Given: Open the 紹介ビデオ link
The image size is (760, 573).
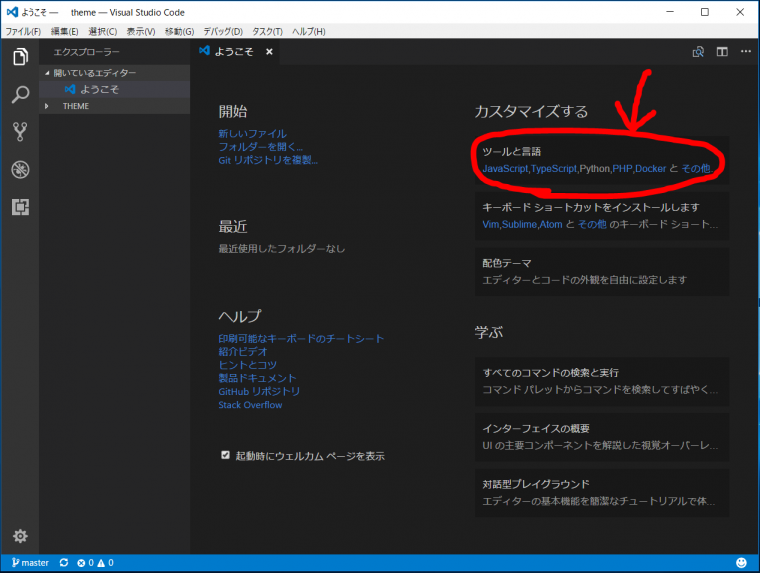Looking at the screenshot, I should [243, 351].
